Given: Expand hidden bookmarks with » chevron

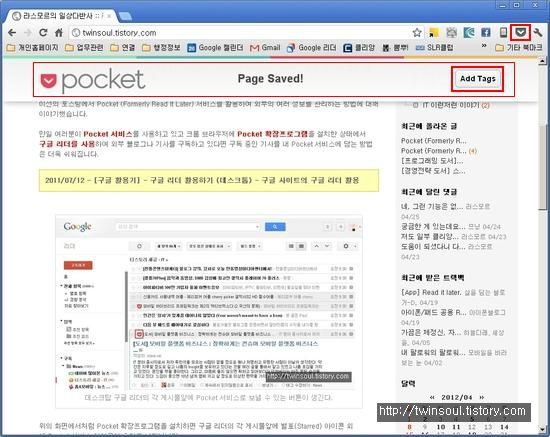Looking at the screenshot, I should (x=484, y=46).
